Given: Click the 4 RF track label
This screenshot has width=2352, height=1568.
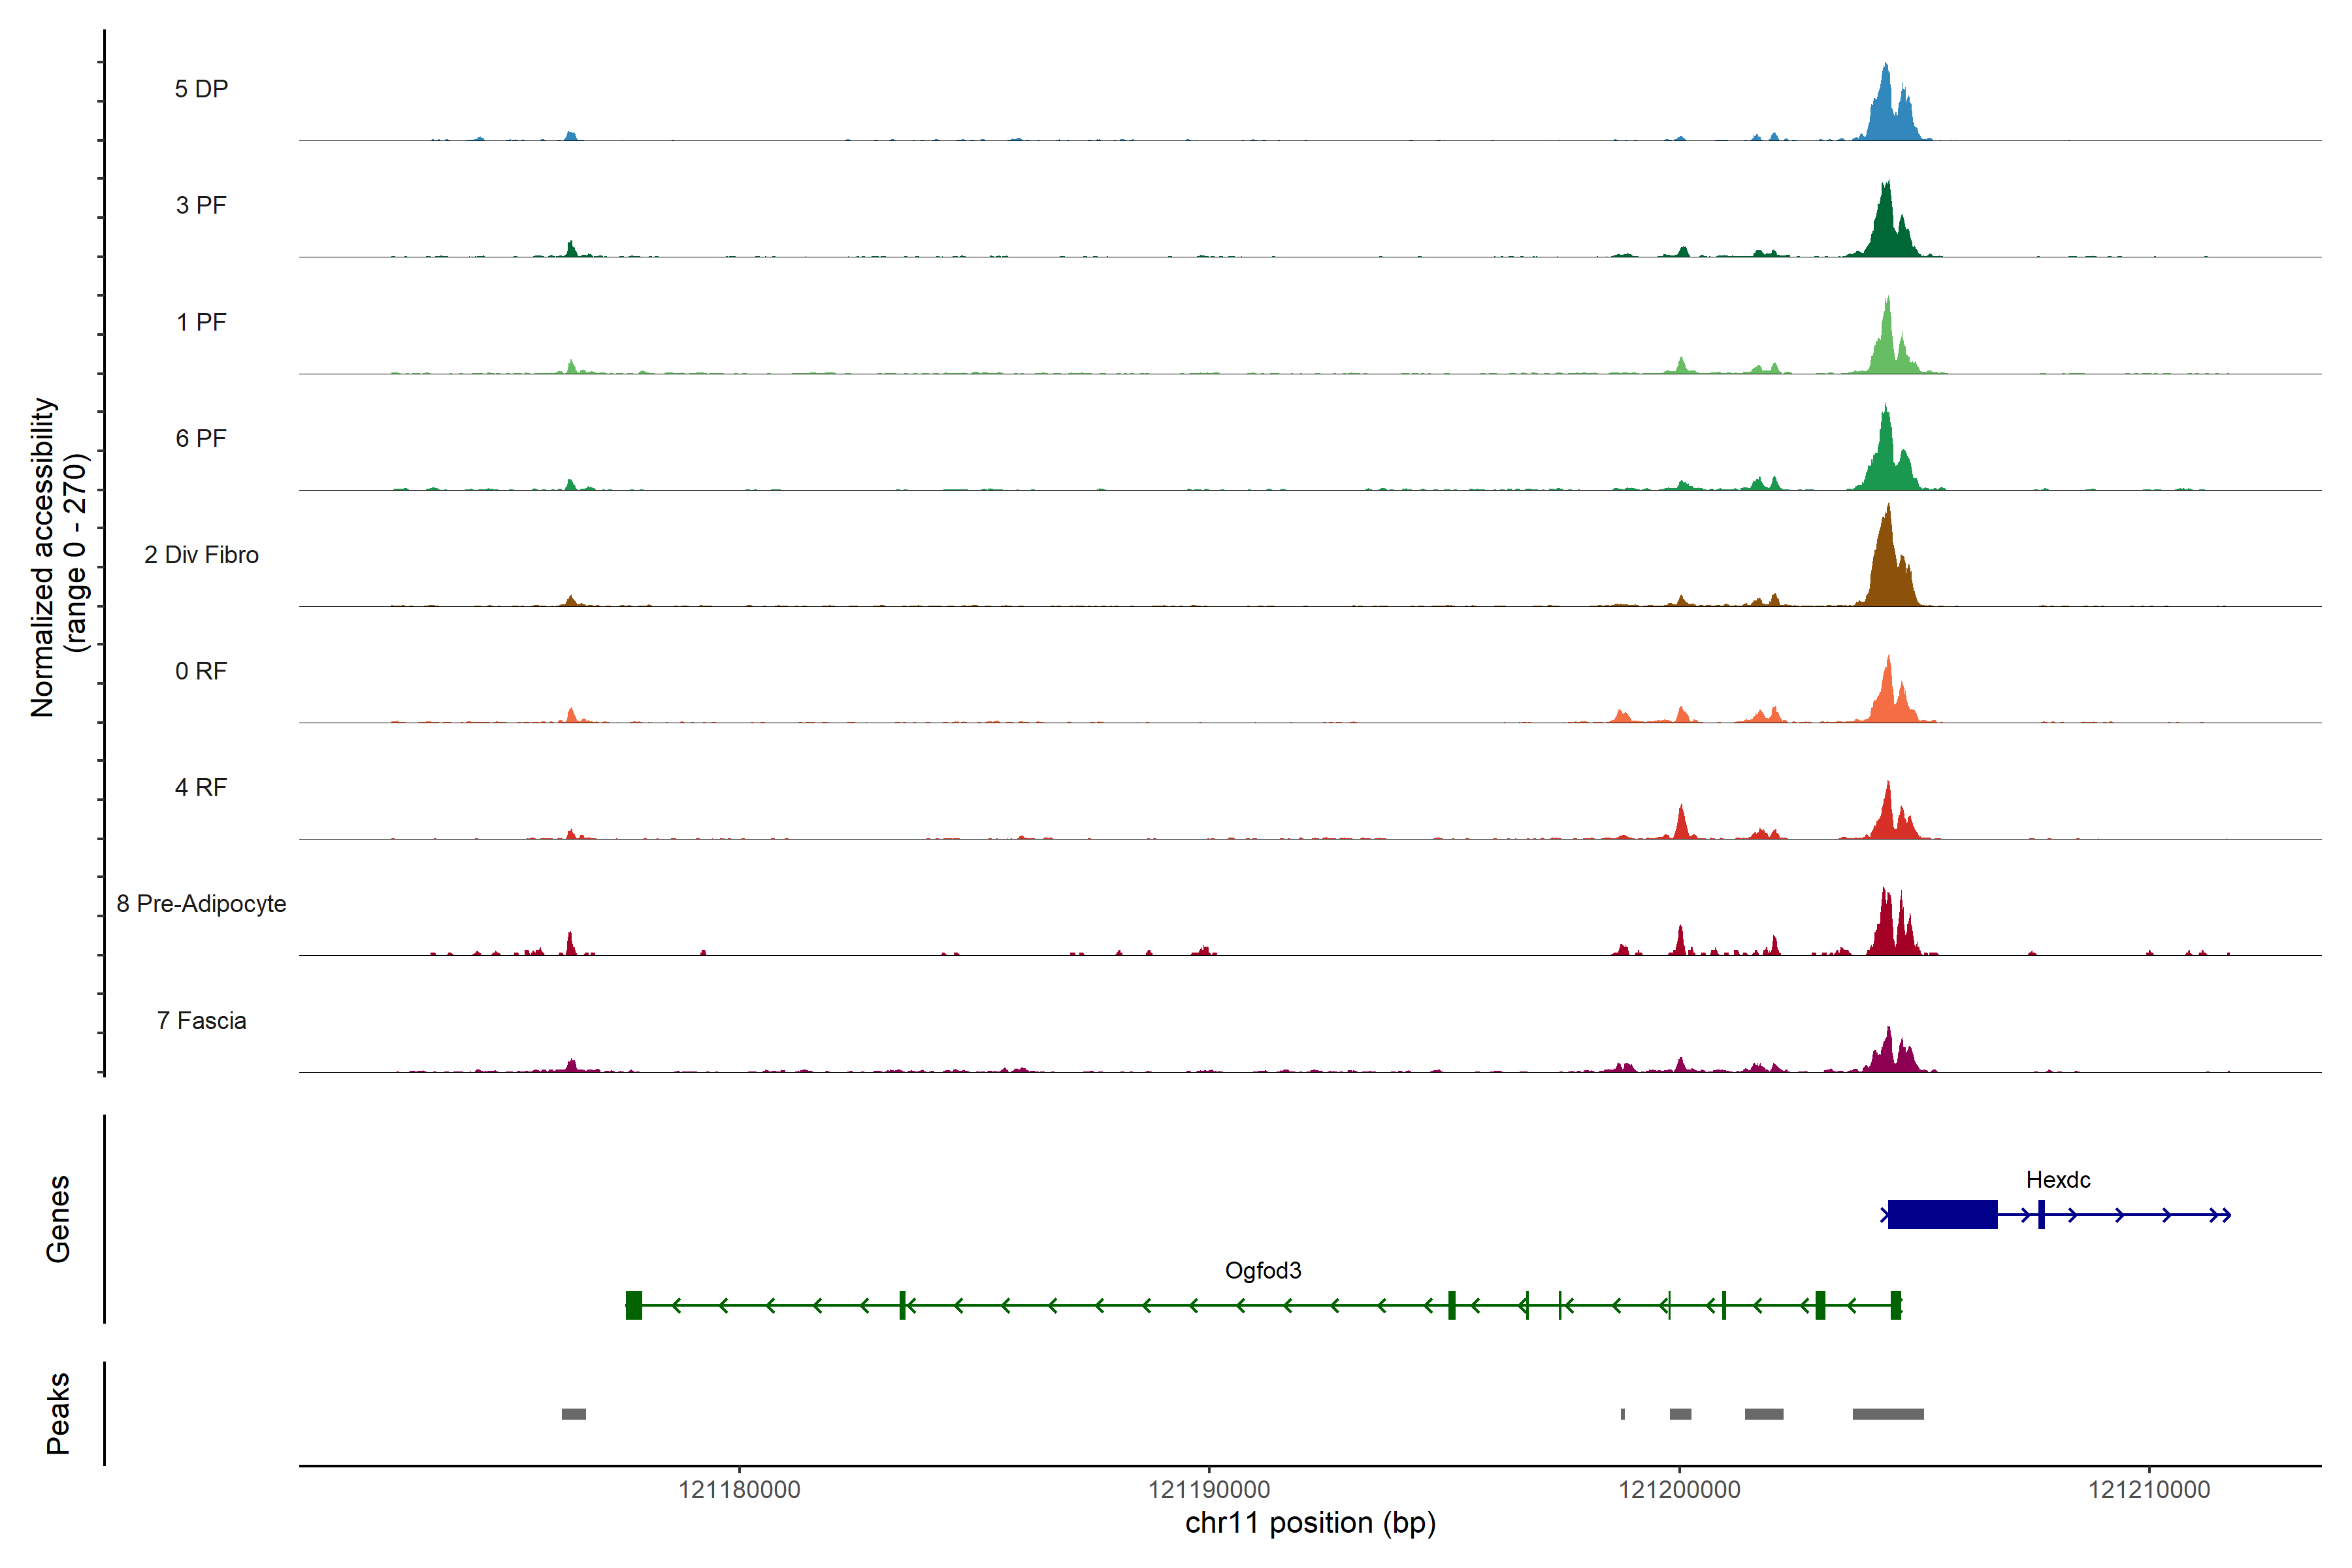Looking at the screenshot, I should pyautogui.click(x=201, y=788).
